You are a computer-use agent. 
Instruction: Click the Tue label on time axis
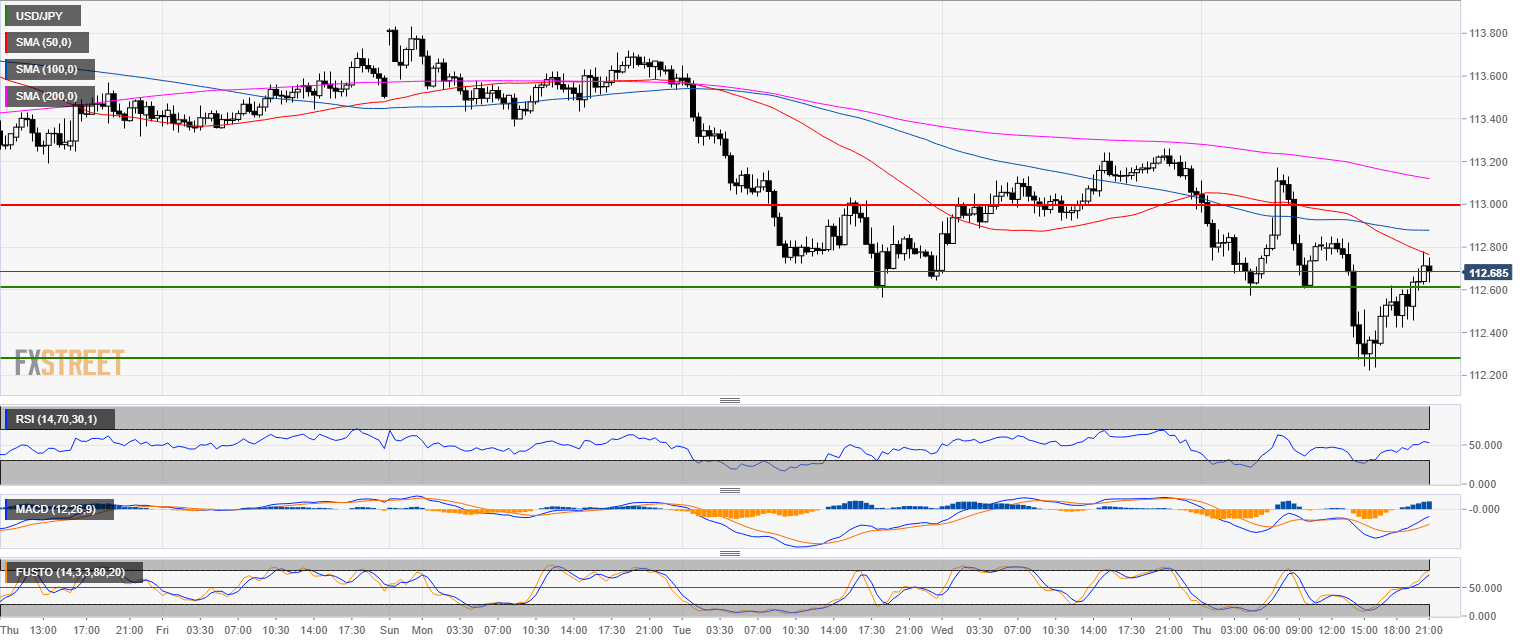point(681,631)
